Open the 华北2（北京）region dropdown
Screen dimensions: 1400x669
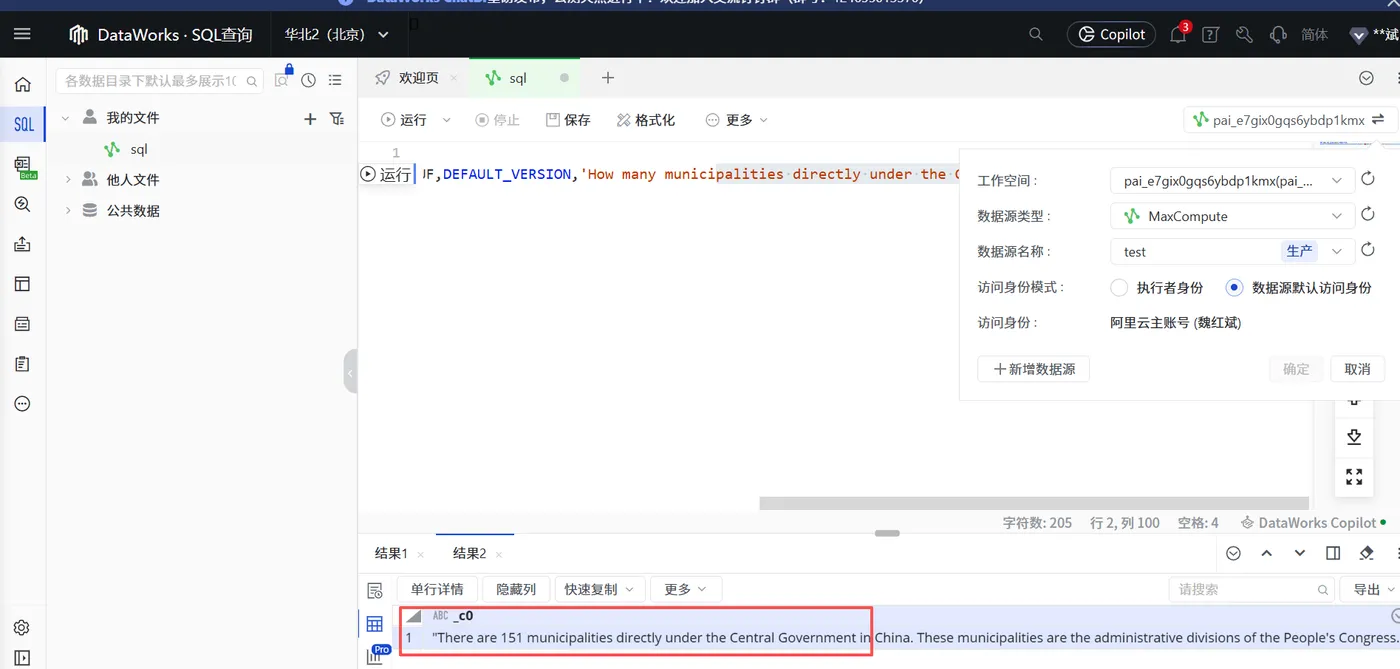(337, 34)
